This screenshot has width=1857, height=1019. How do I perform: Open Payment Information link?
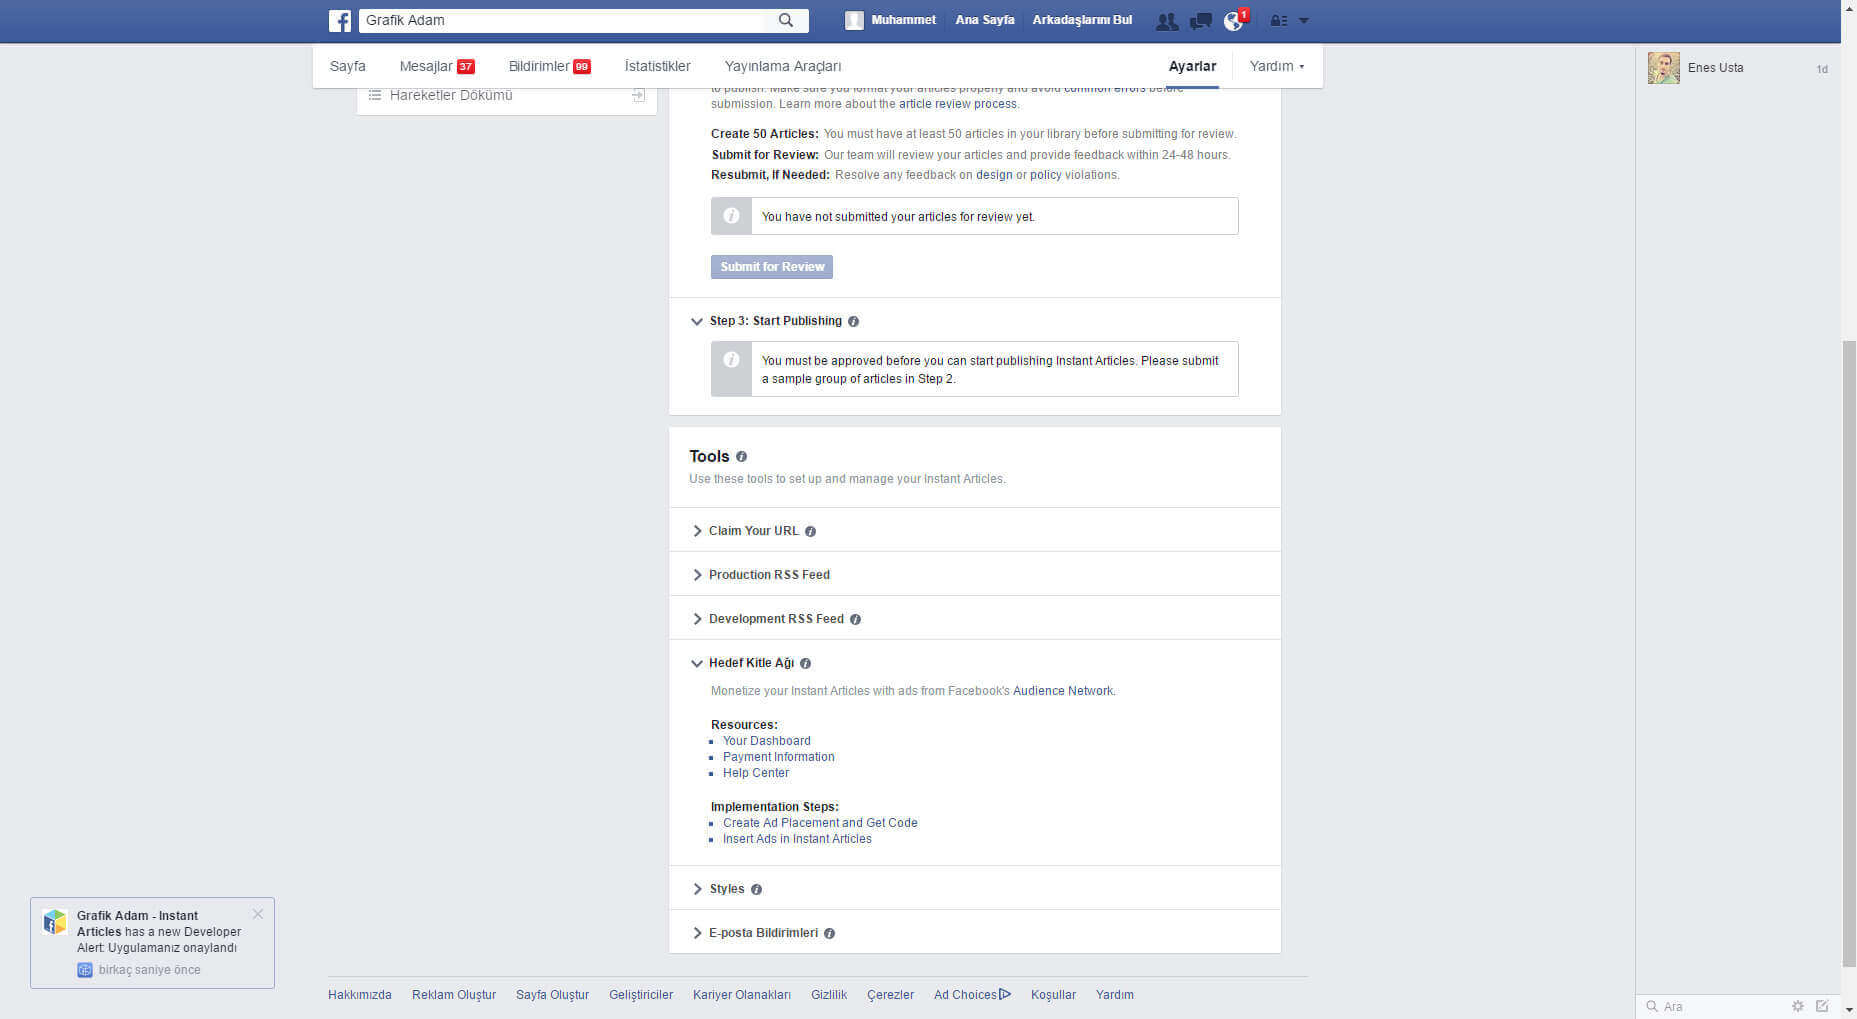779,757
